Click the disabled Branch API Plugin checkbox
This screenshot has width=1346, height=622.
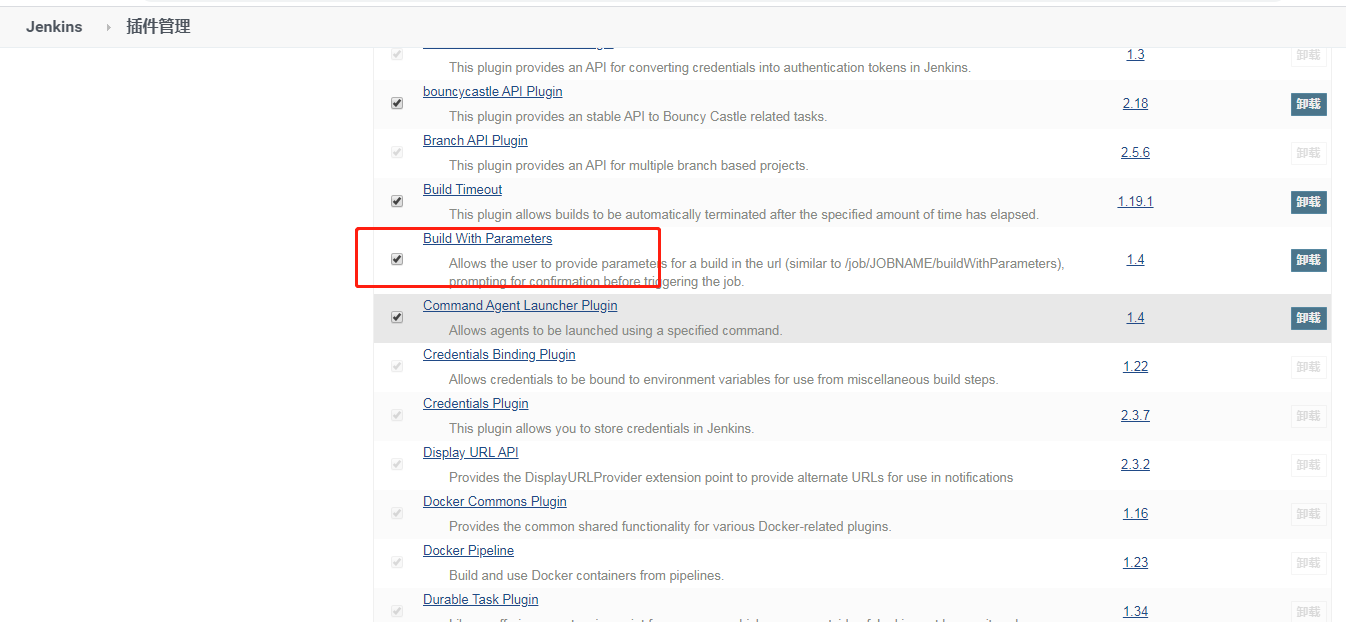click(x=397, y=152)
